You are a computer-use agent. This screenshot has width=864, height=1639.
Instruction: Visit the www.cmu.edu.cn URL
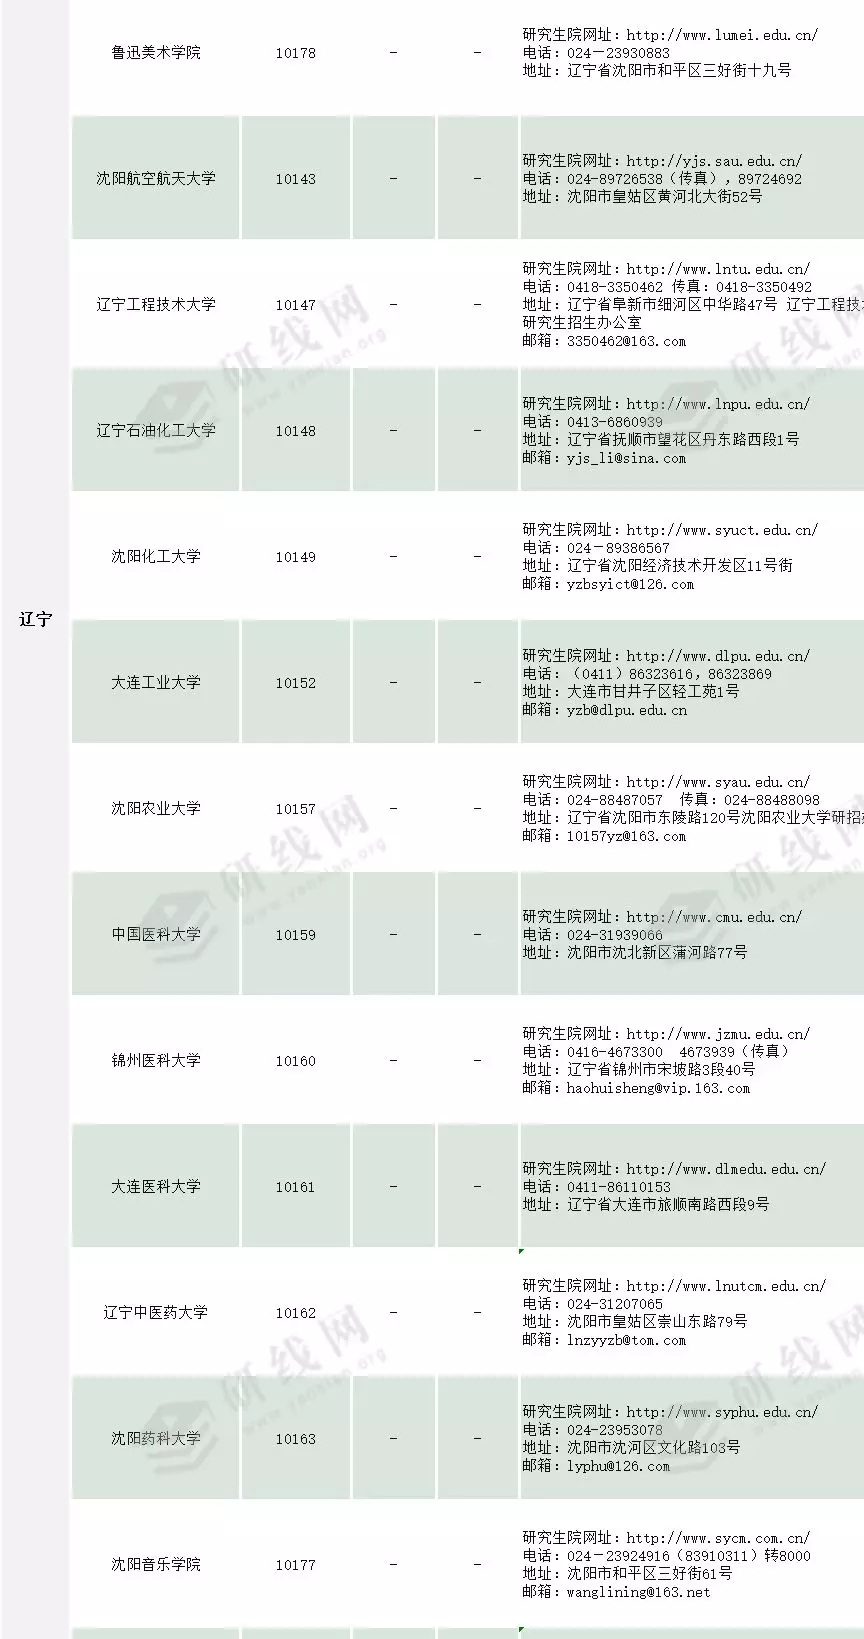[714, 917]
